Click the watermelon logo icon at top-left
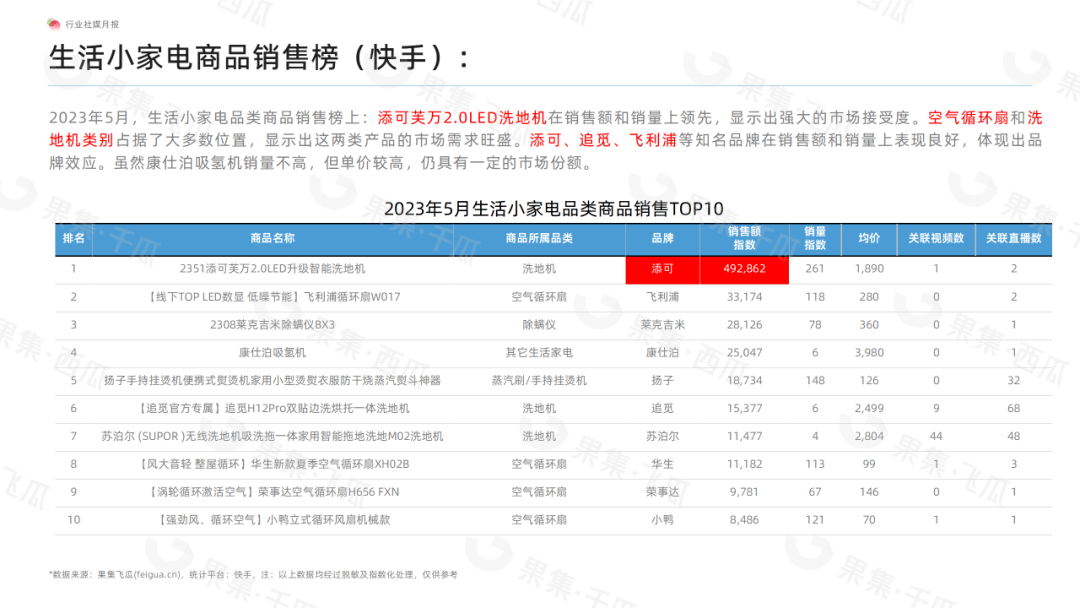1080x608 pixels. point(54,24)
